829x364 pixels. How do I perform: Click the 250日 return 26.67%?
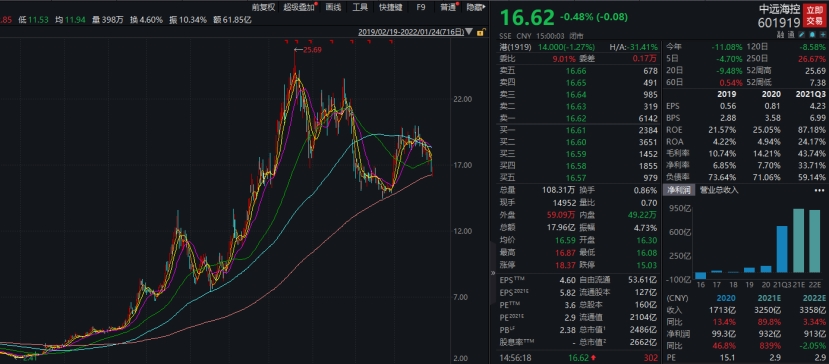(x=813, y=59)
